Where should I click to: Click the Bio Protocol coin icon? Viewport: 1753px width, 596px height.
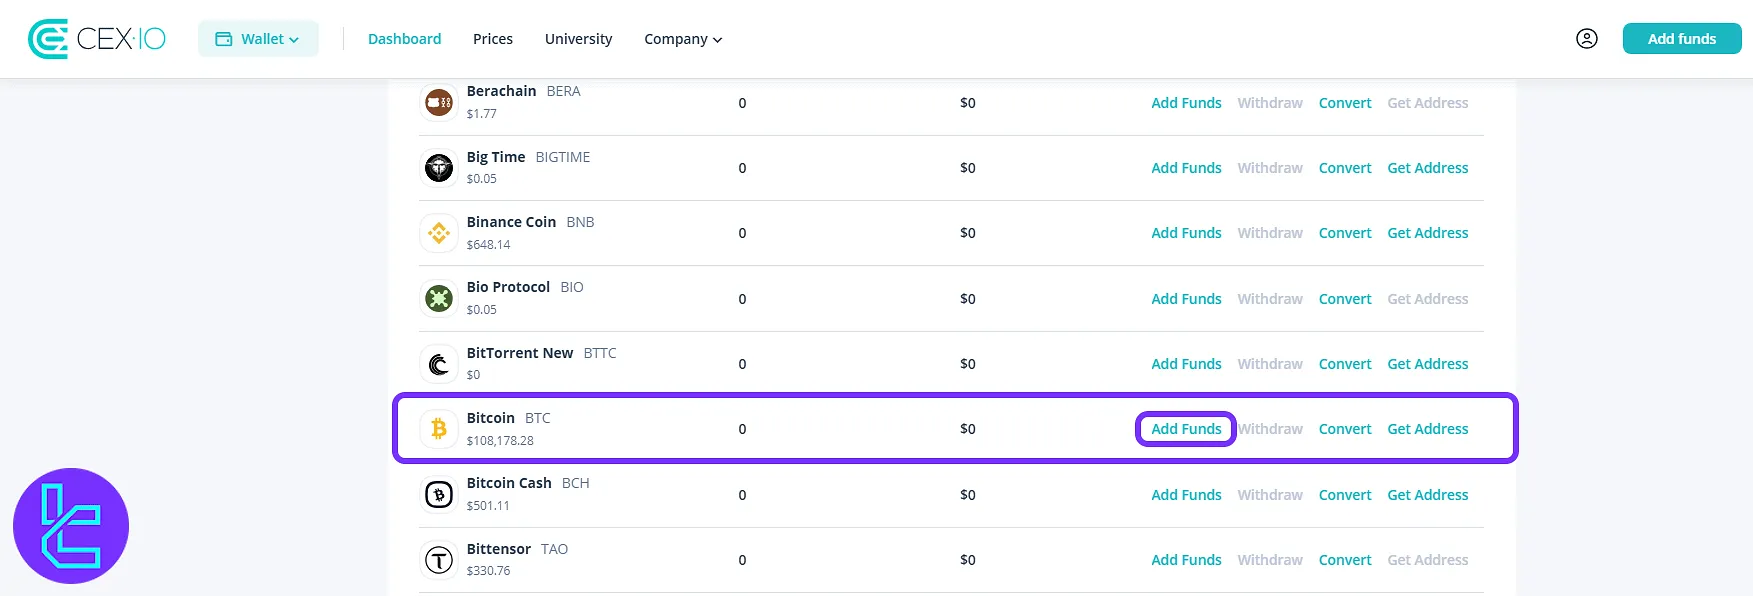[x=439, y=298]
